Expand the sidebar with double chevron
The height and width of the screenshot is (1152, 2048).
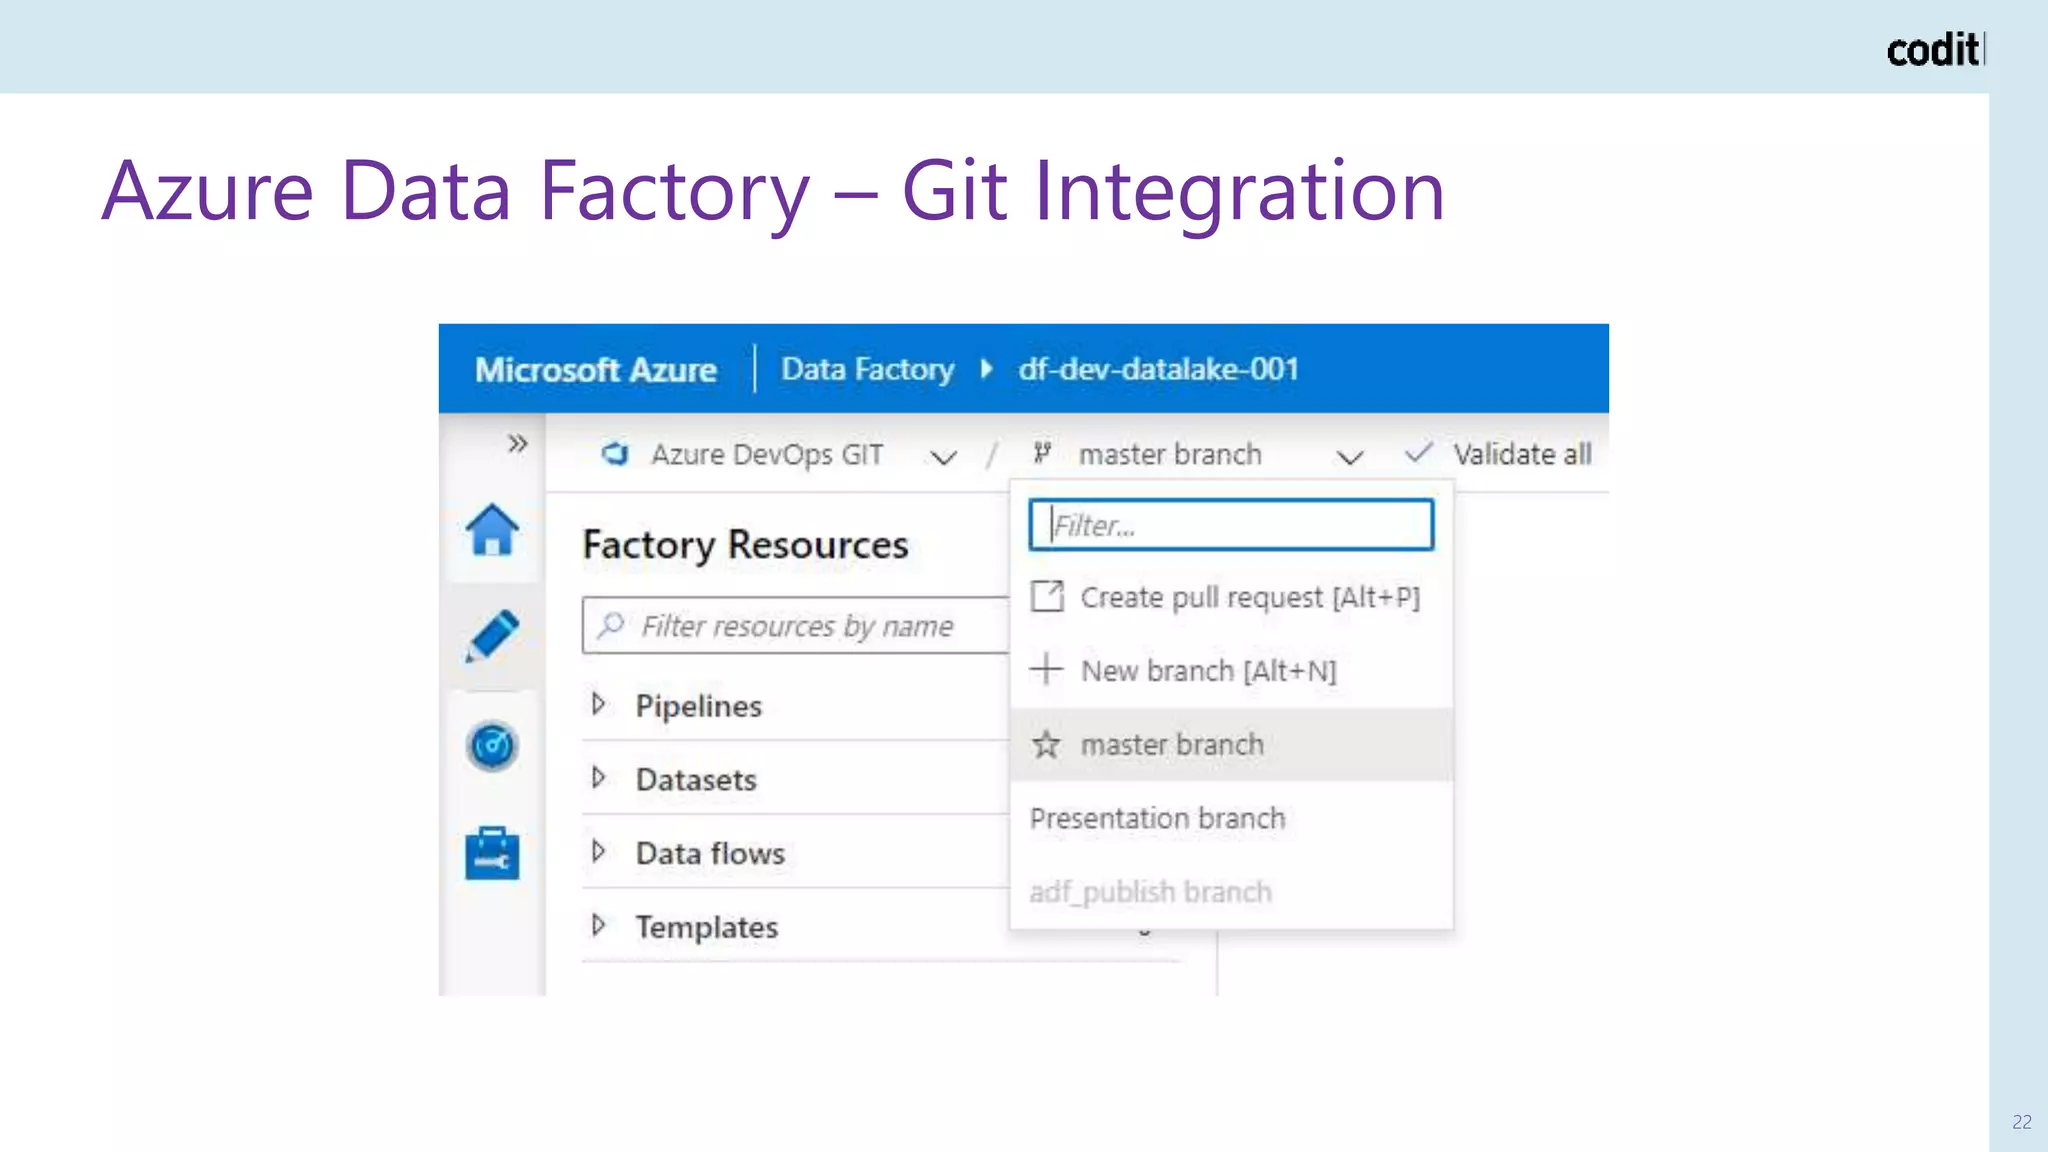coord(517,443)
